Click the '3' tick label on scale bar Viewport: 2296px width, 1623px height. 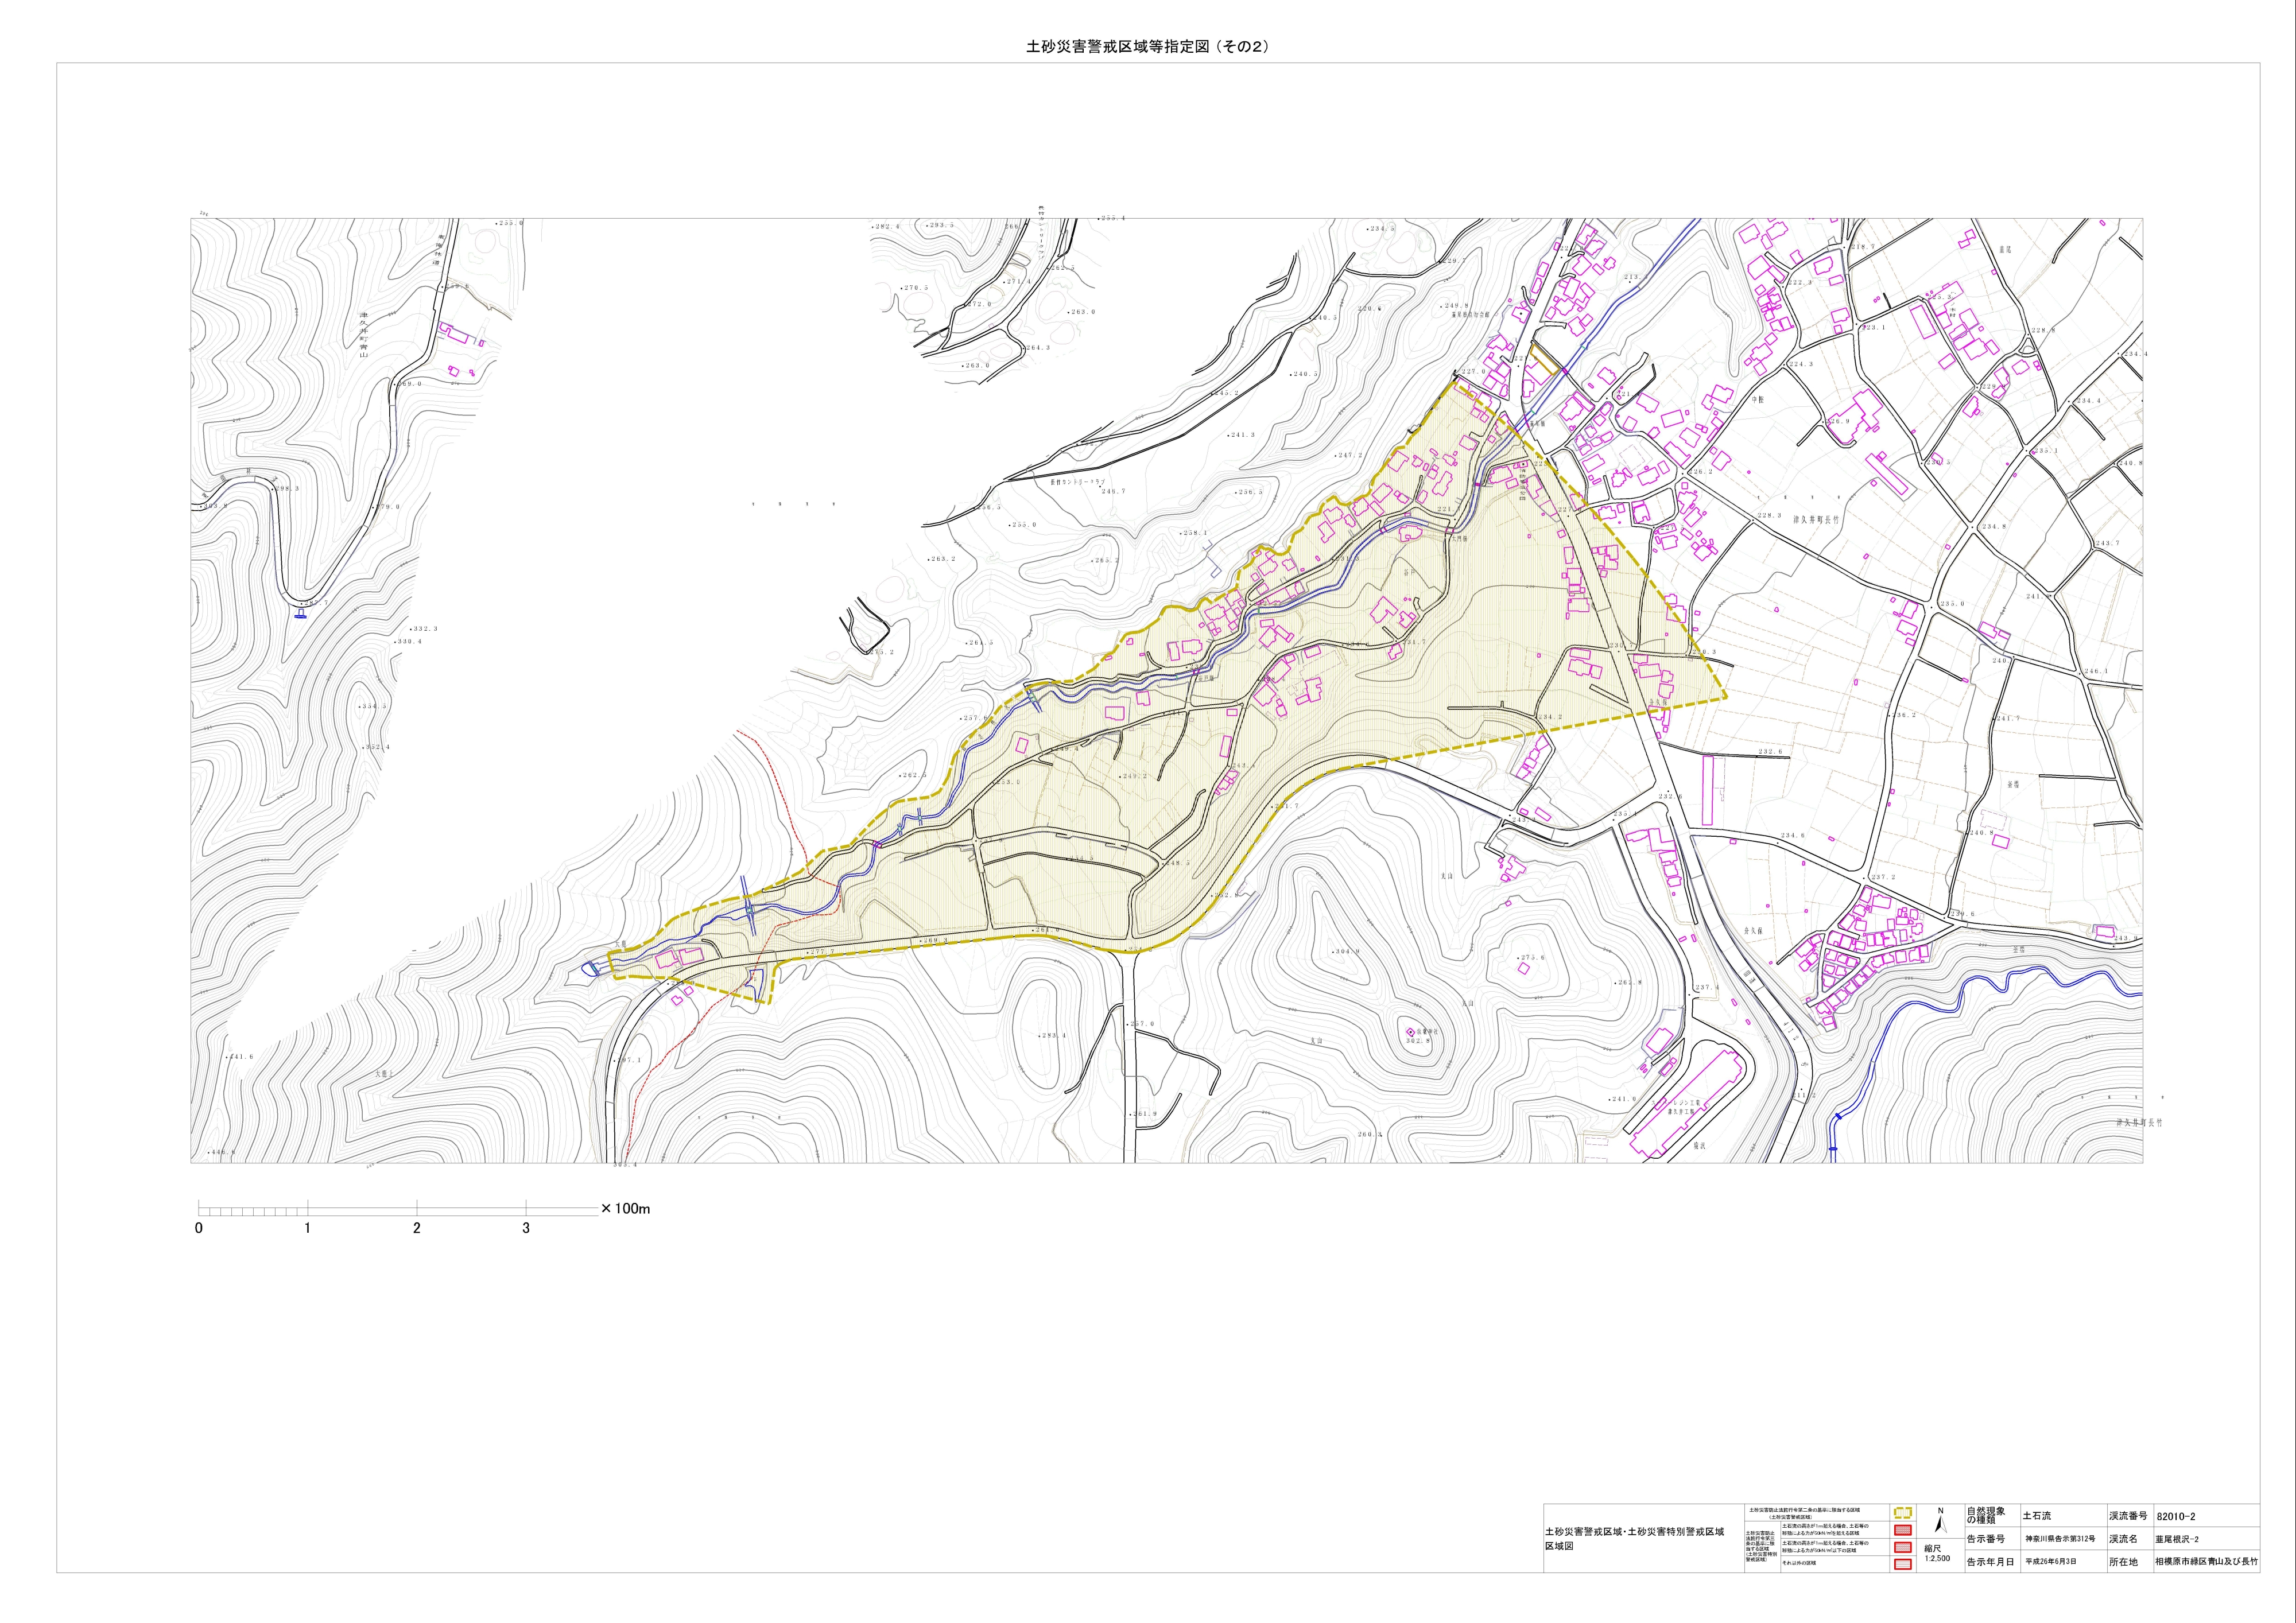526,1228
